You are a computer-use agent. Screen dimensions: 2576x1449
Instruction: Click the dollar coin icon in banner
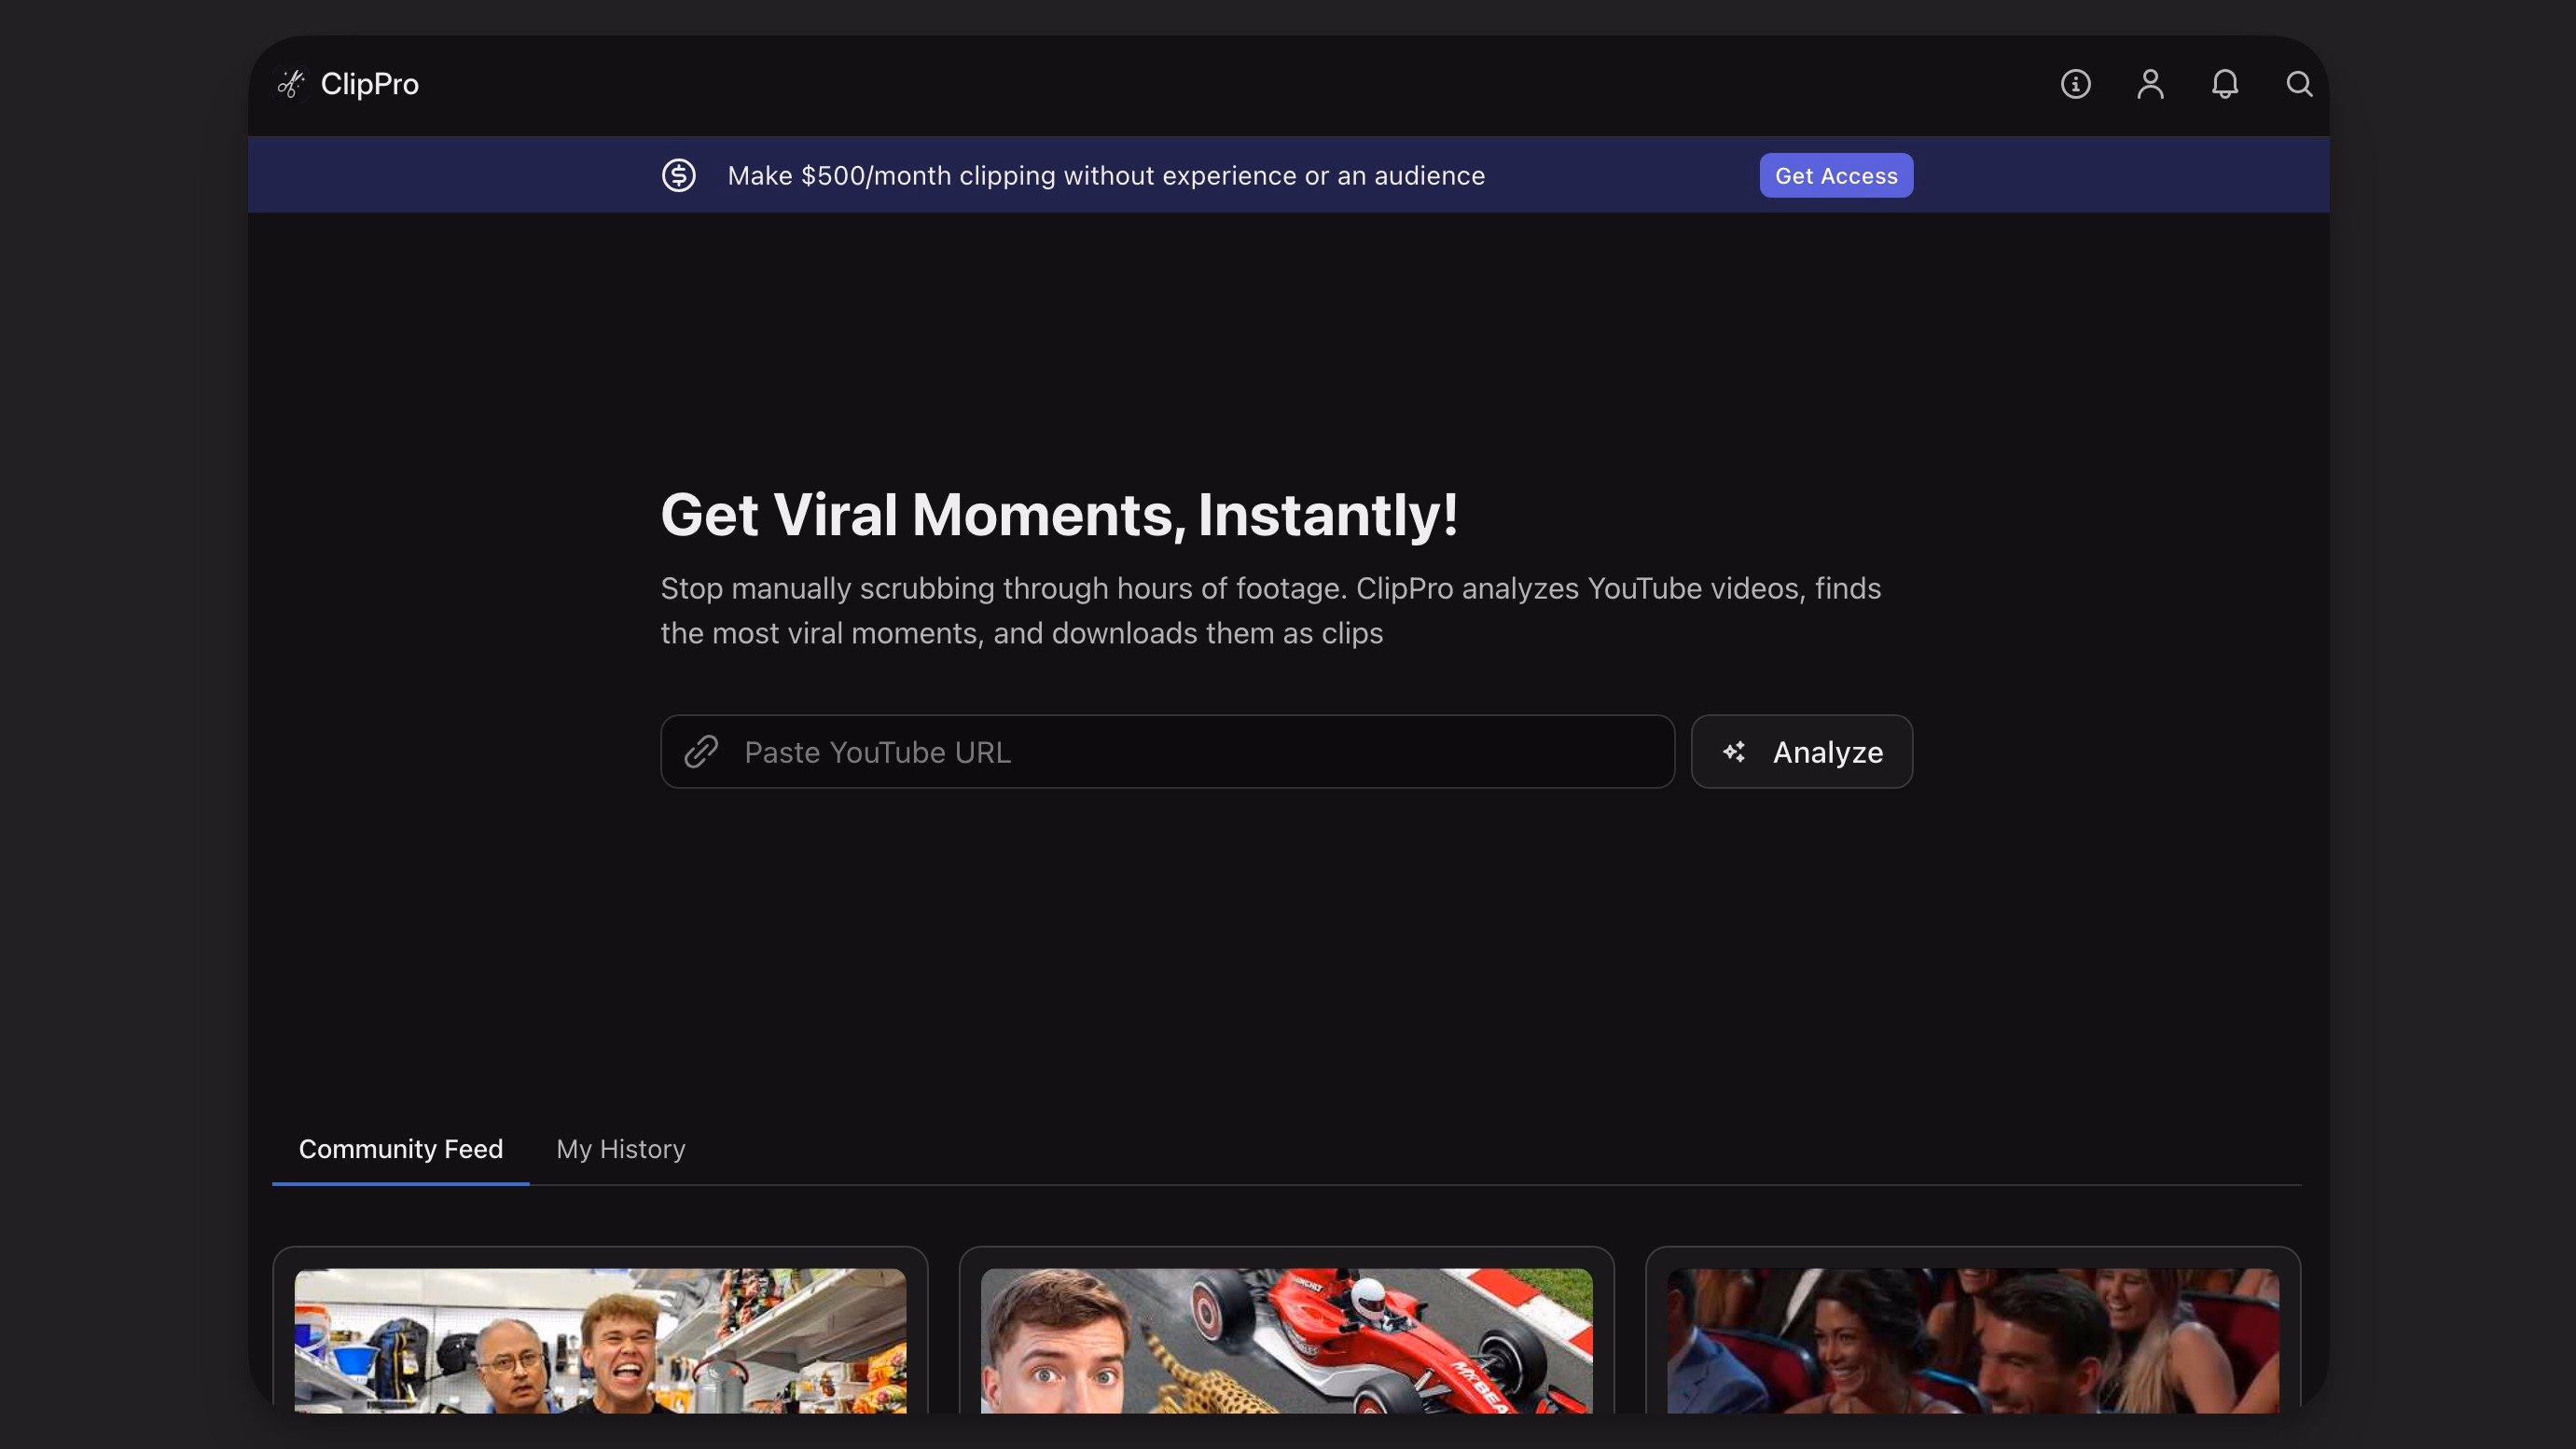point(678,175)
